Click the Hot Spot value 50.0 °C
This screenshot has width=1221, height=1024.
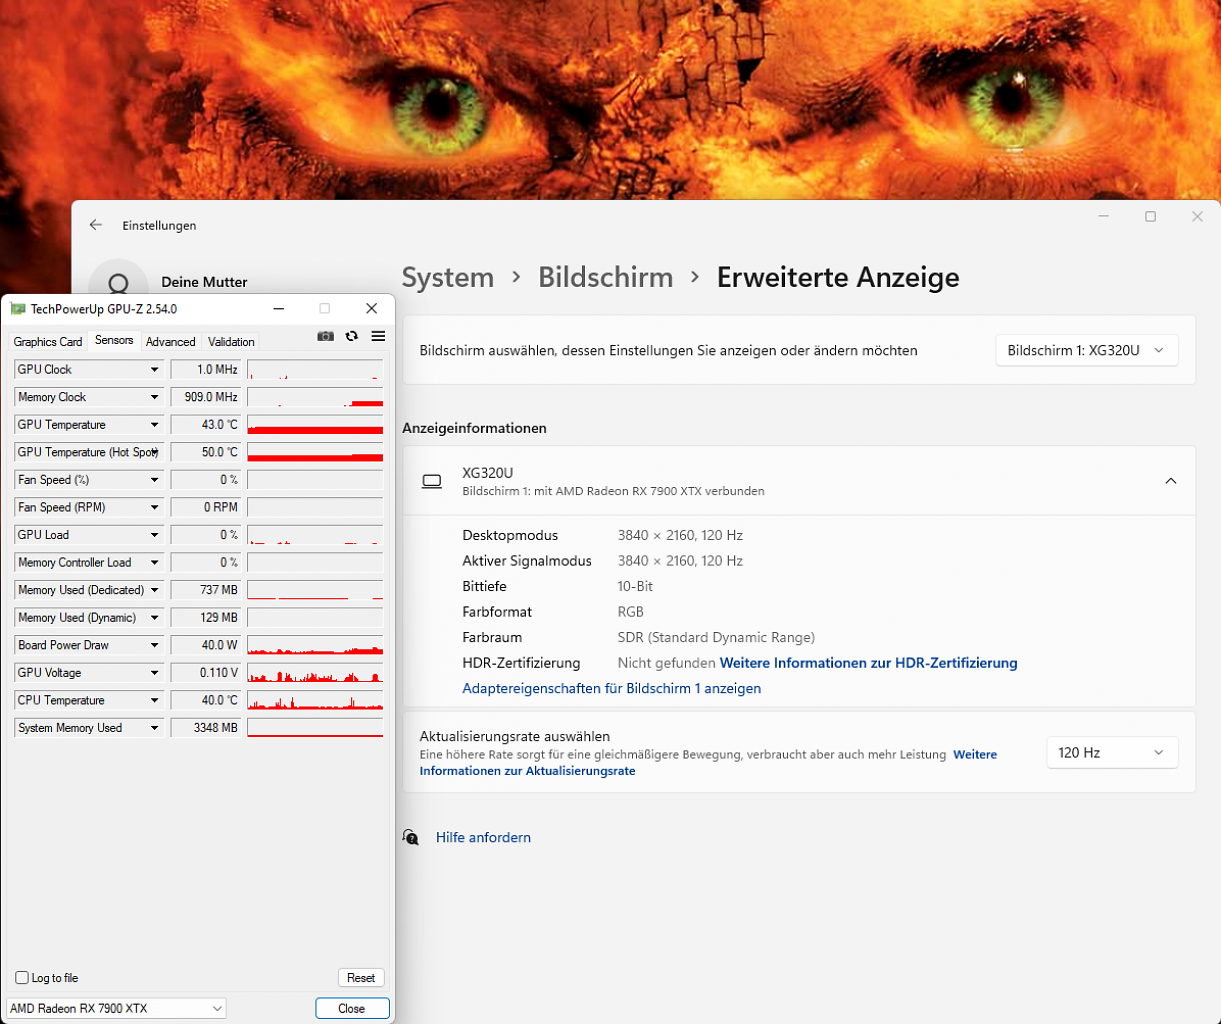(207, 452)
